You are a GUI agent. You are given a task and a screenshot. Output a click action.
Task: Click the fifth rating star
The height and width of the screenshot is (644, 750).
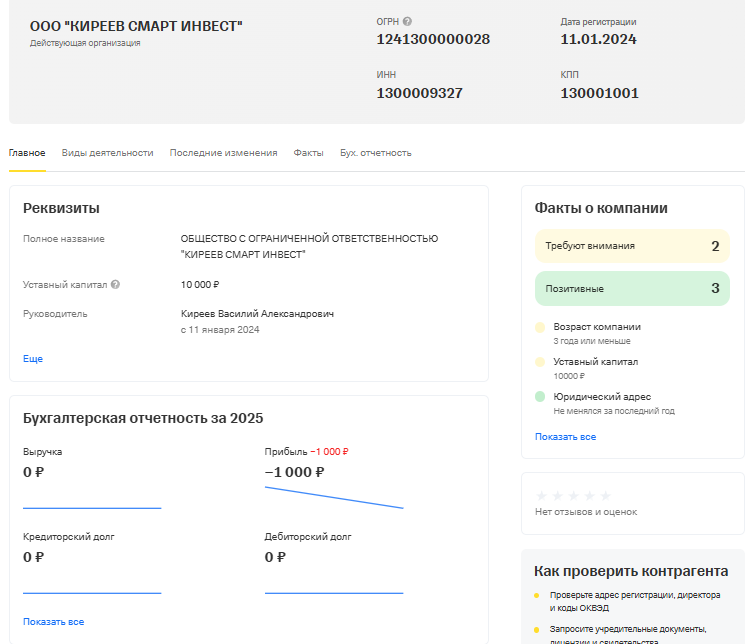pyautogui.click(x=606, y=495)
